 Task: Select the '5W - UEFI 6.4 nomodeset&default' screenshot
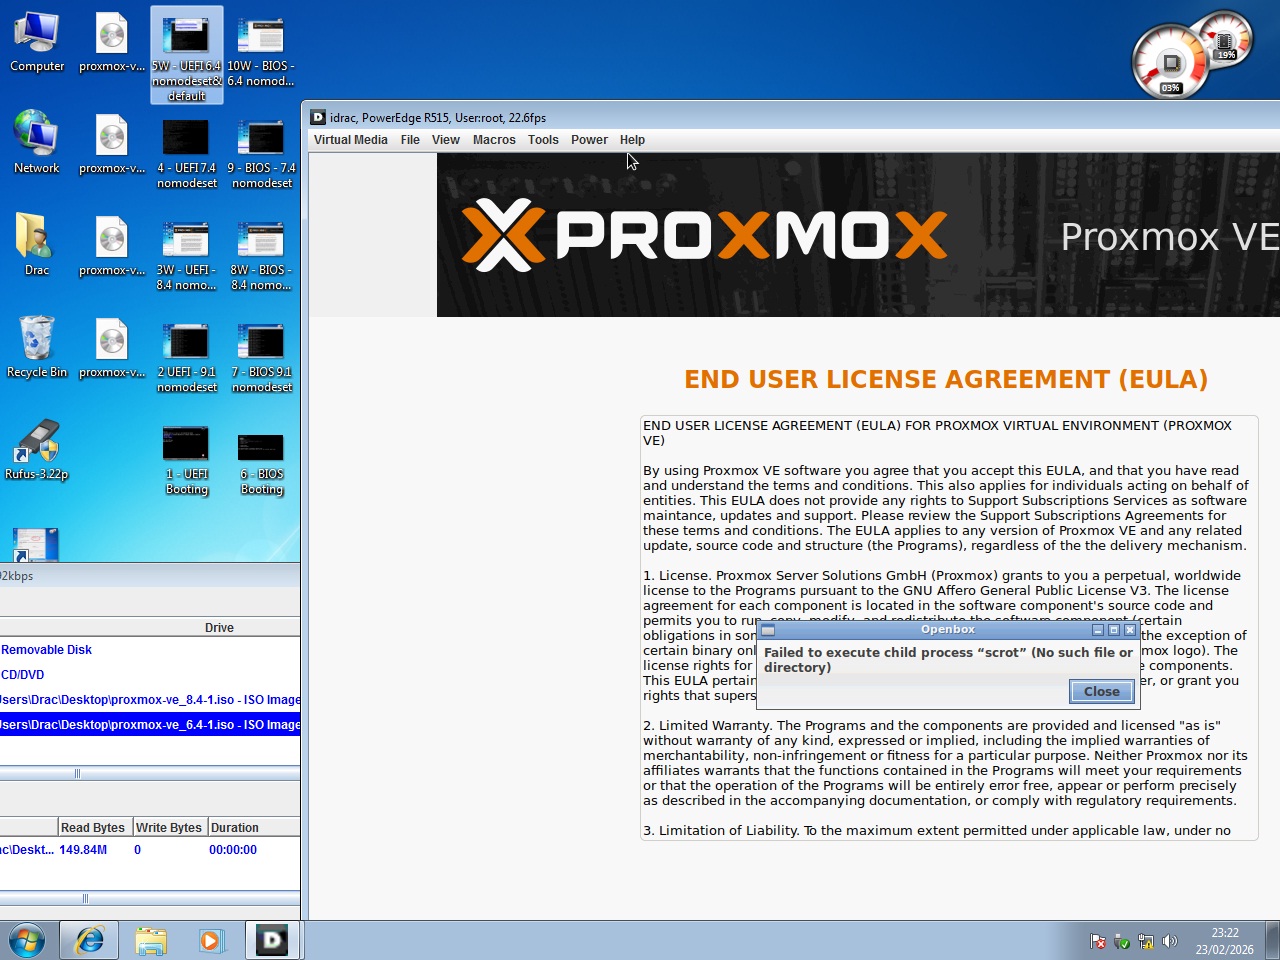click(x=187, y=55)
